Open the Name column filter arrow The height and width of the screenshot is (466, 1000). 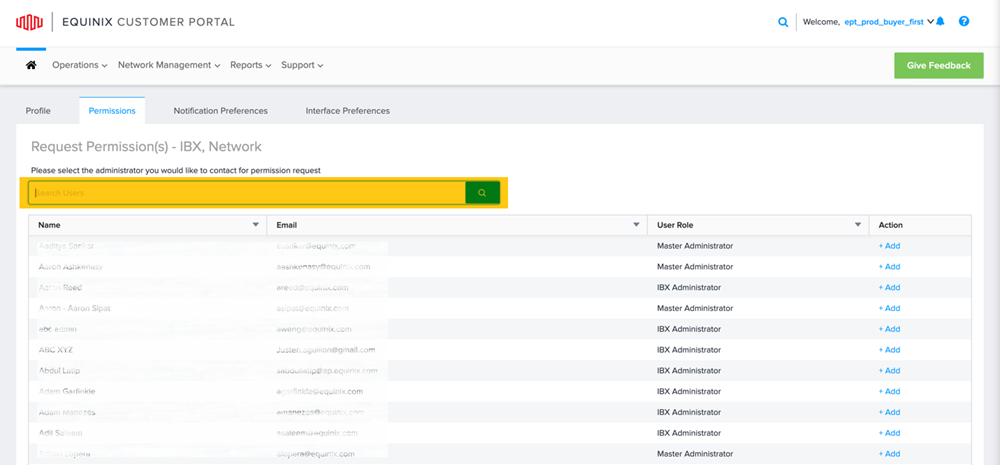(256, 225)
